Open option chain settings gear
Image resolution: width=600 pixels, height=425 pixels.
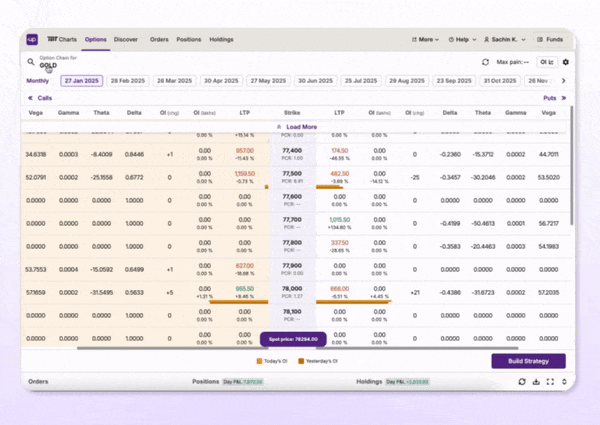(565, 62)
